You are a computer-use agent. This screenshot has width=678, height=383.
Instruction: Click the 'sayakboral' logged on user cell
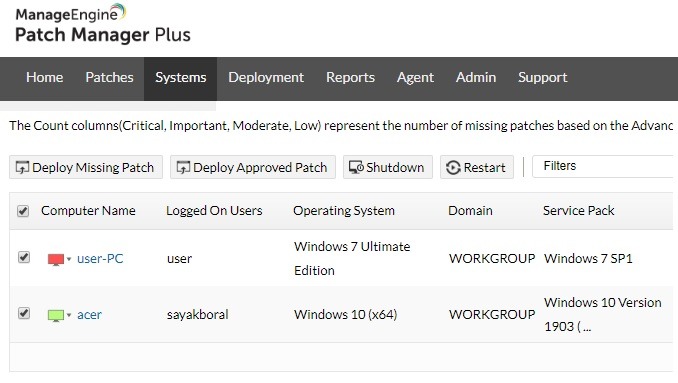click(198, 315)
